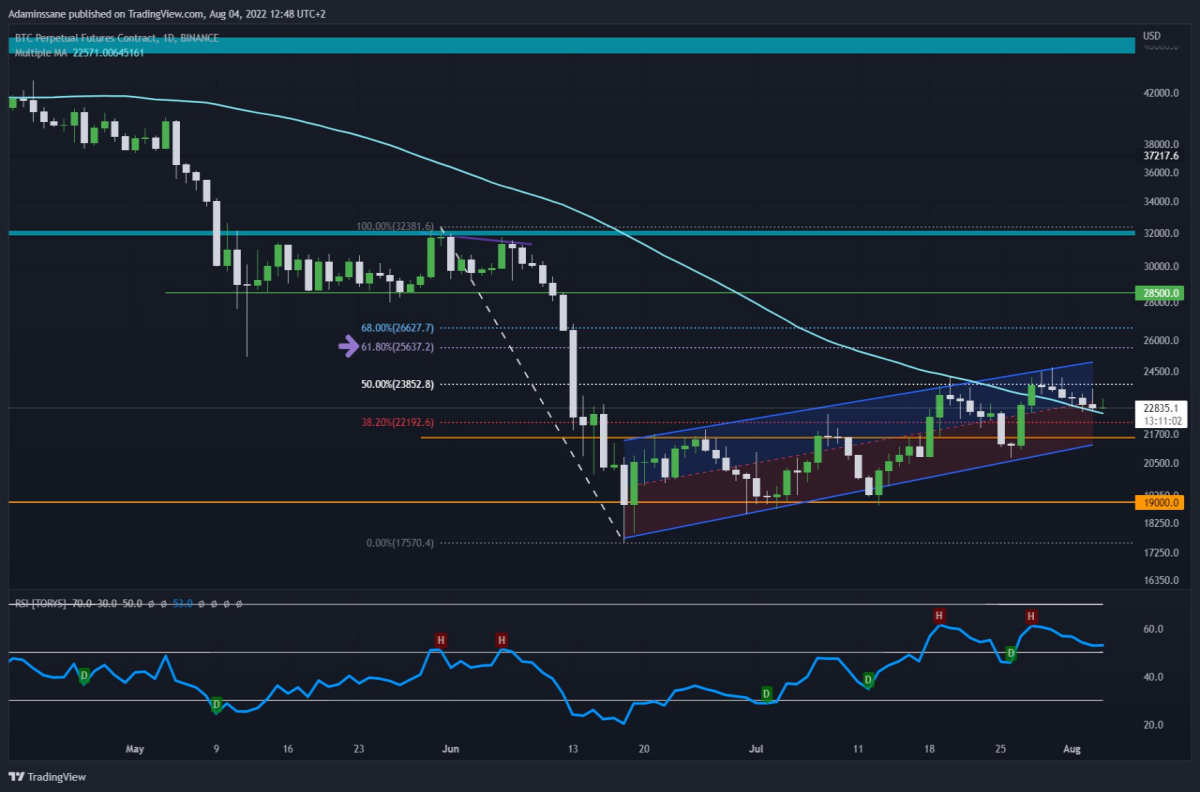
Task: Select the Jun date label on time axis
Action: pyautogui.click(x=450, y=748)
